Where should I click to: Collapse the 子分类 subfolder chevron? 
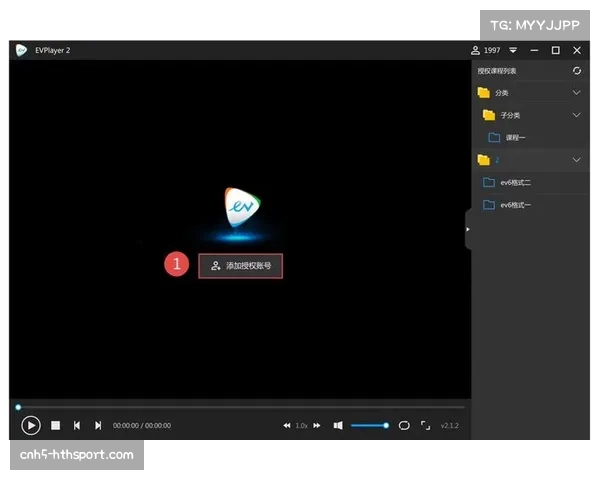(x=576, y=115)
